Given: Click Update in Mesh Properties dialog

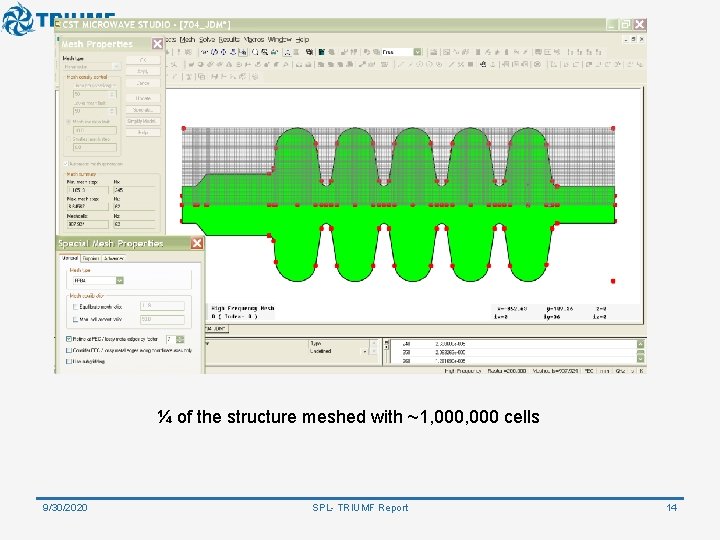Looking at the screenshot, I should coord(143,98).
